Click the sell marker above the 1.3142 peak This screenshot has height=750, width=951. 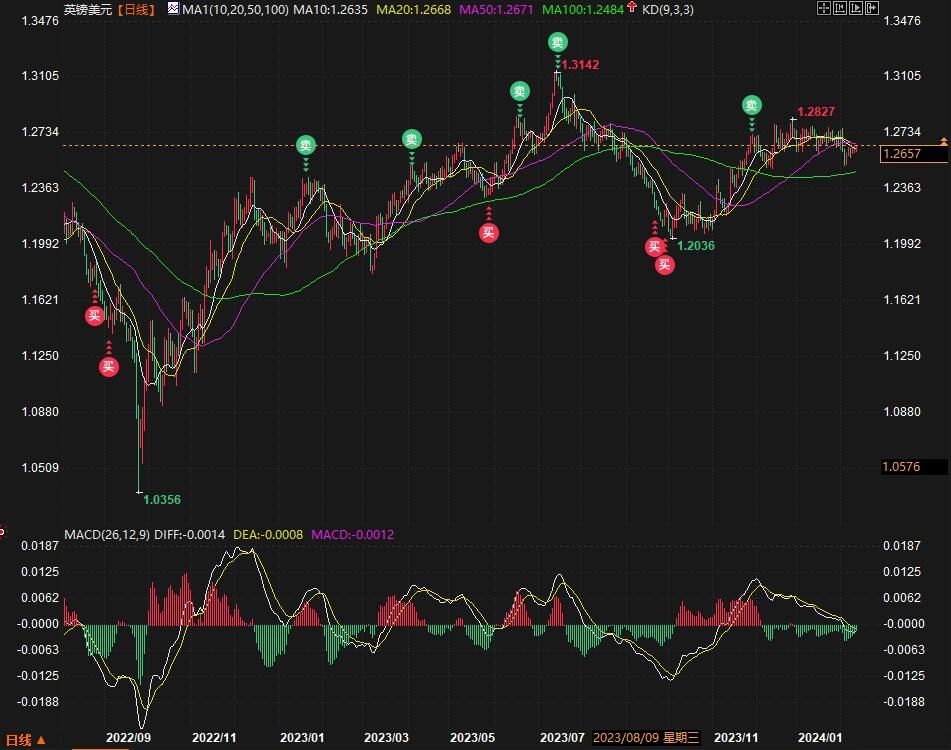click(x=557, y=42)
